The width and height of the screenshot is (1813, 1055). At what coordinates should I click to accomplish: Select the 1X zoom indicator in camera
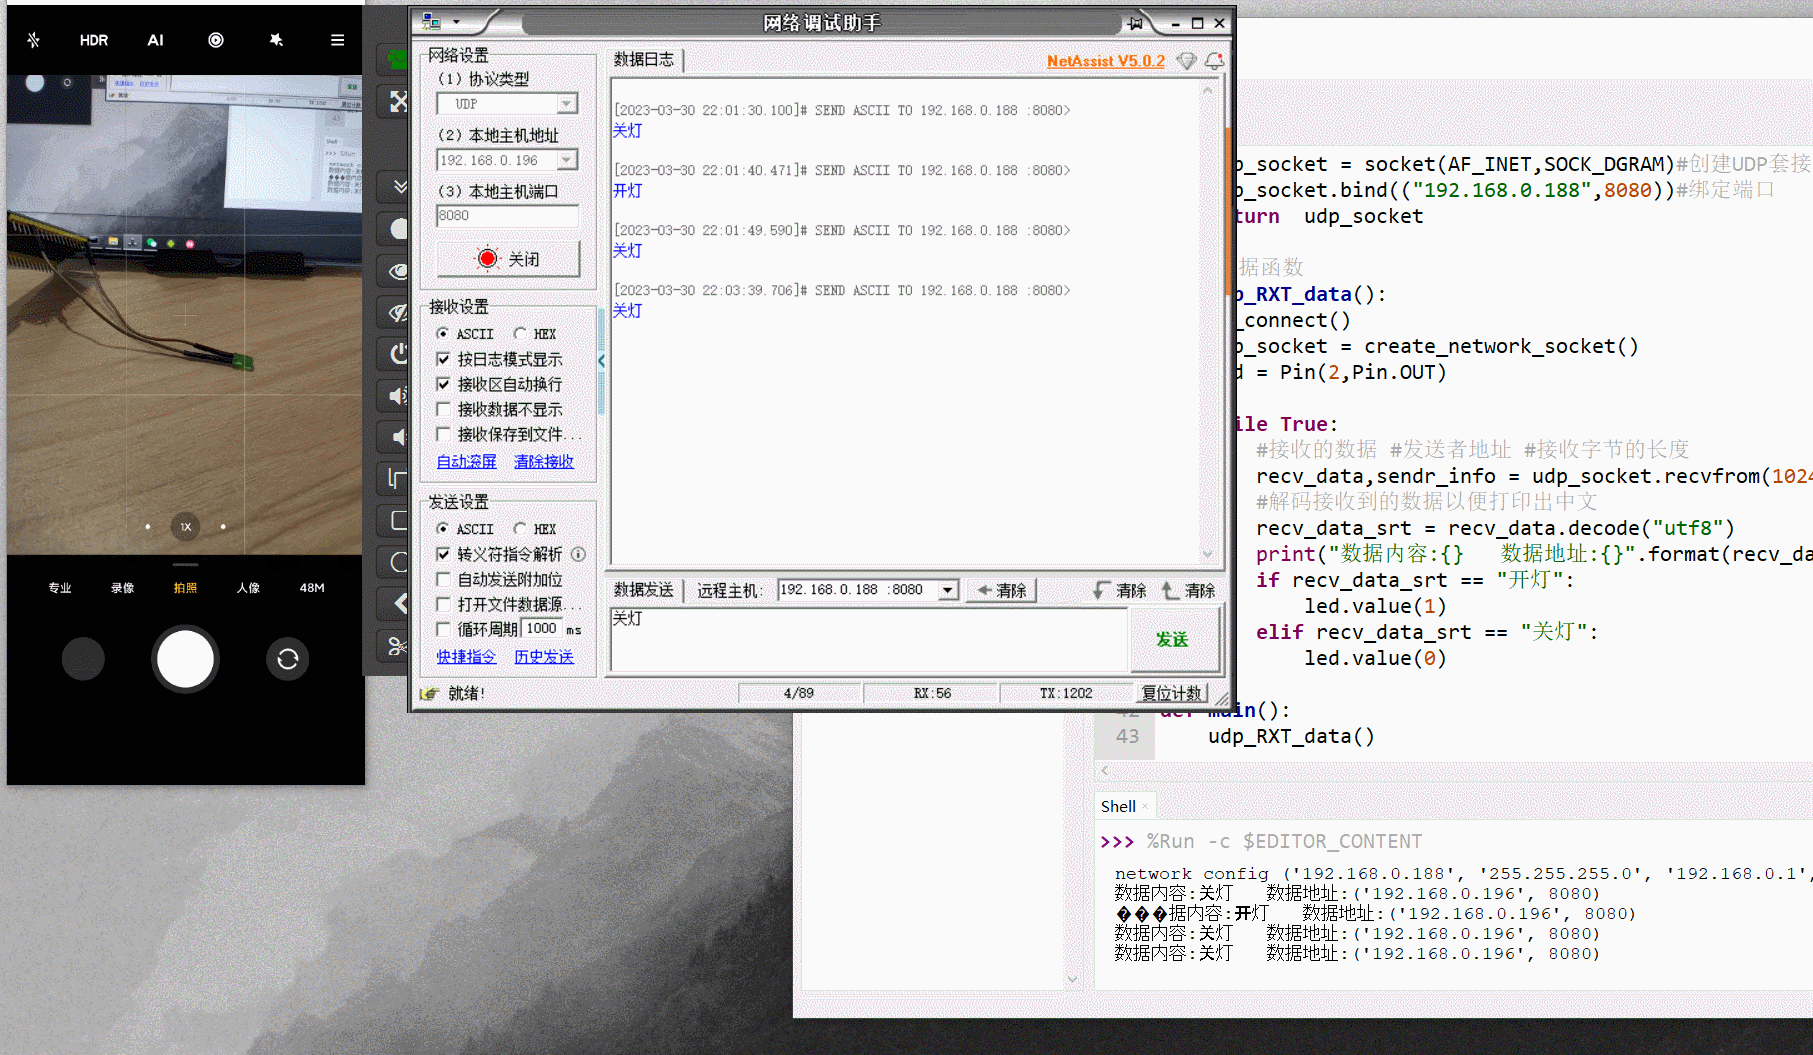[185, 527]
